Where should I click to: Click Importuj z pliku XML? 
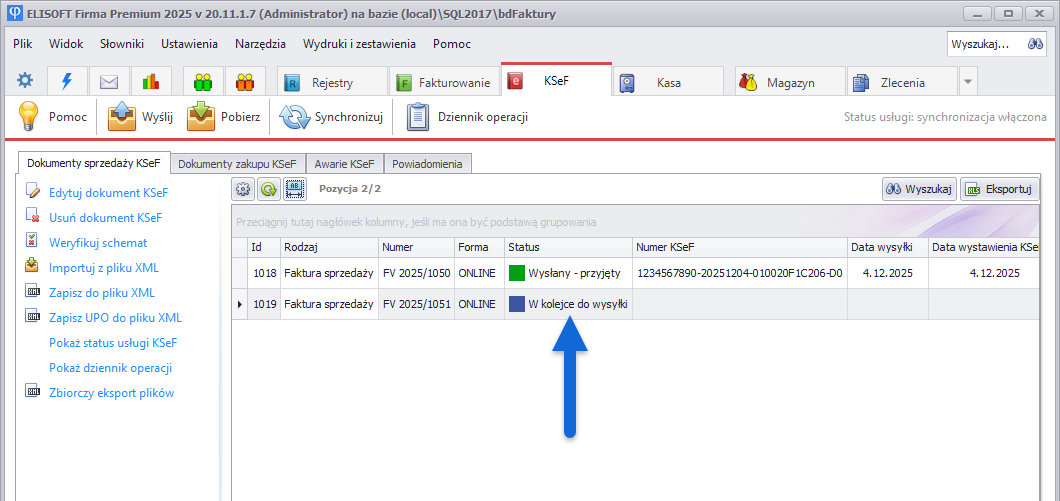click(104, 267)
